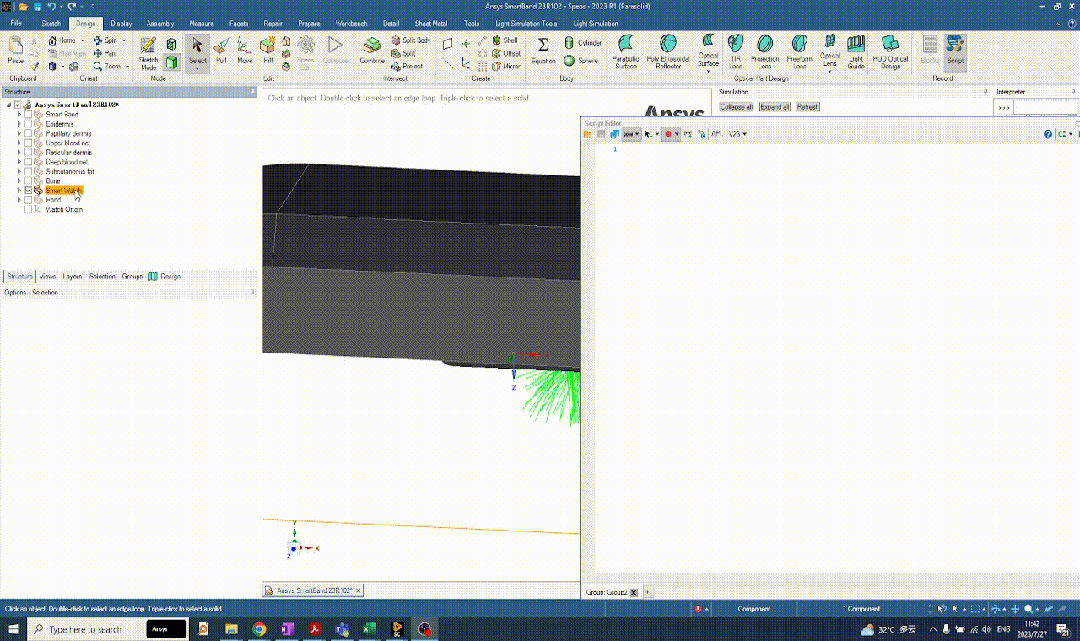This screenshot has height=641, width=1080.
Task: Click the Mirror tool
Action: (506, 67)
